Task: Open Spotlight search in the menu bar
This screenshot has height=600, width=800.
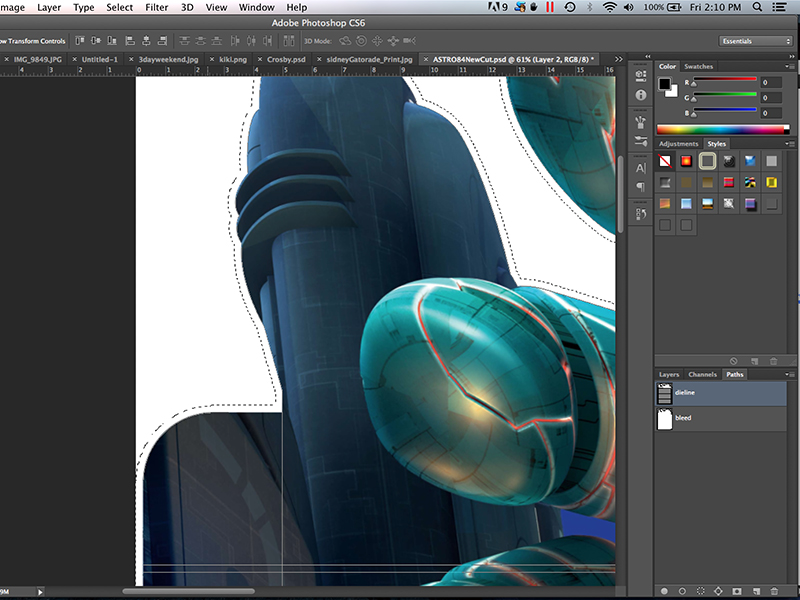Action: tap(758, 7)
